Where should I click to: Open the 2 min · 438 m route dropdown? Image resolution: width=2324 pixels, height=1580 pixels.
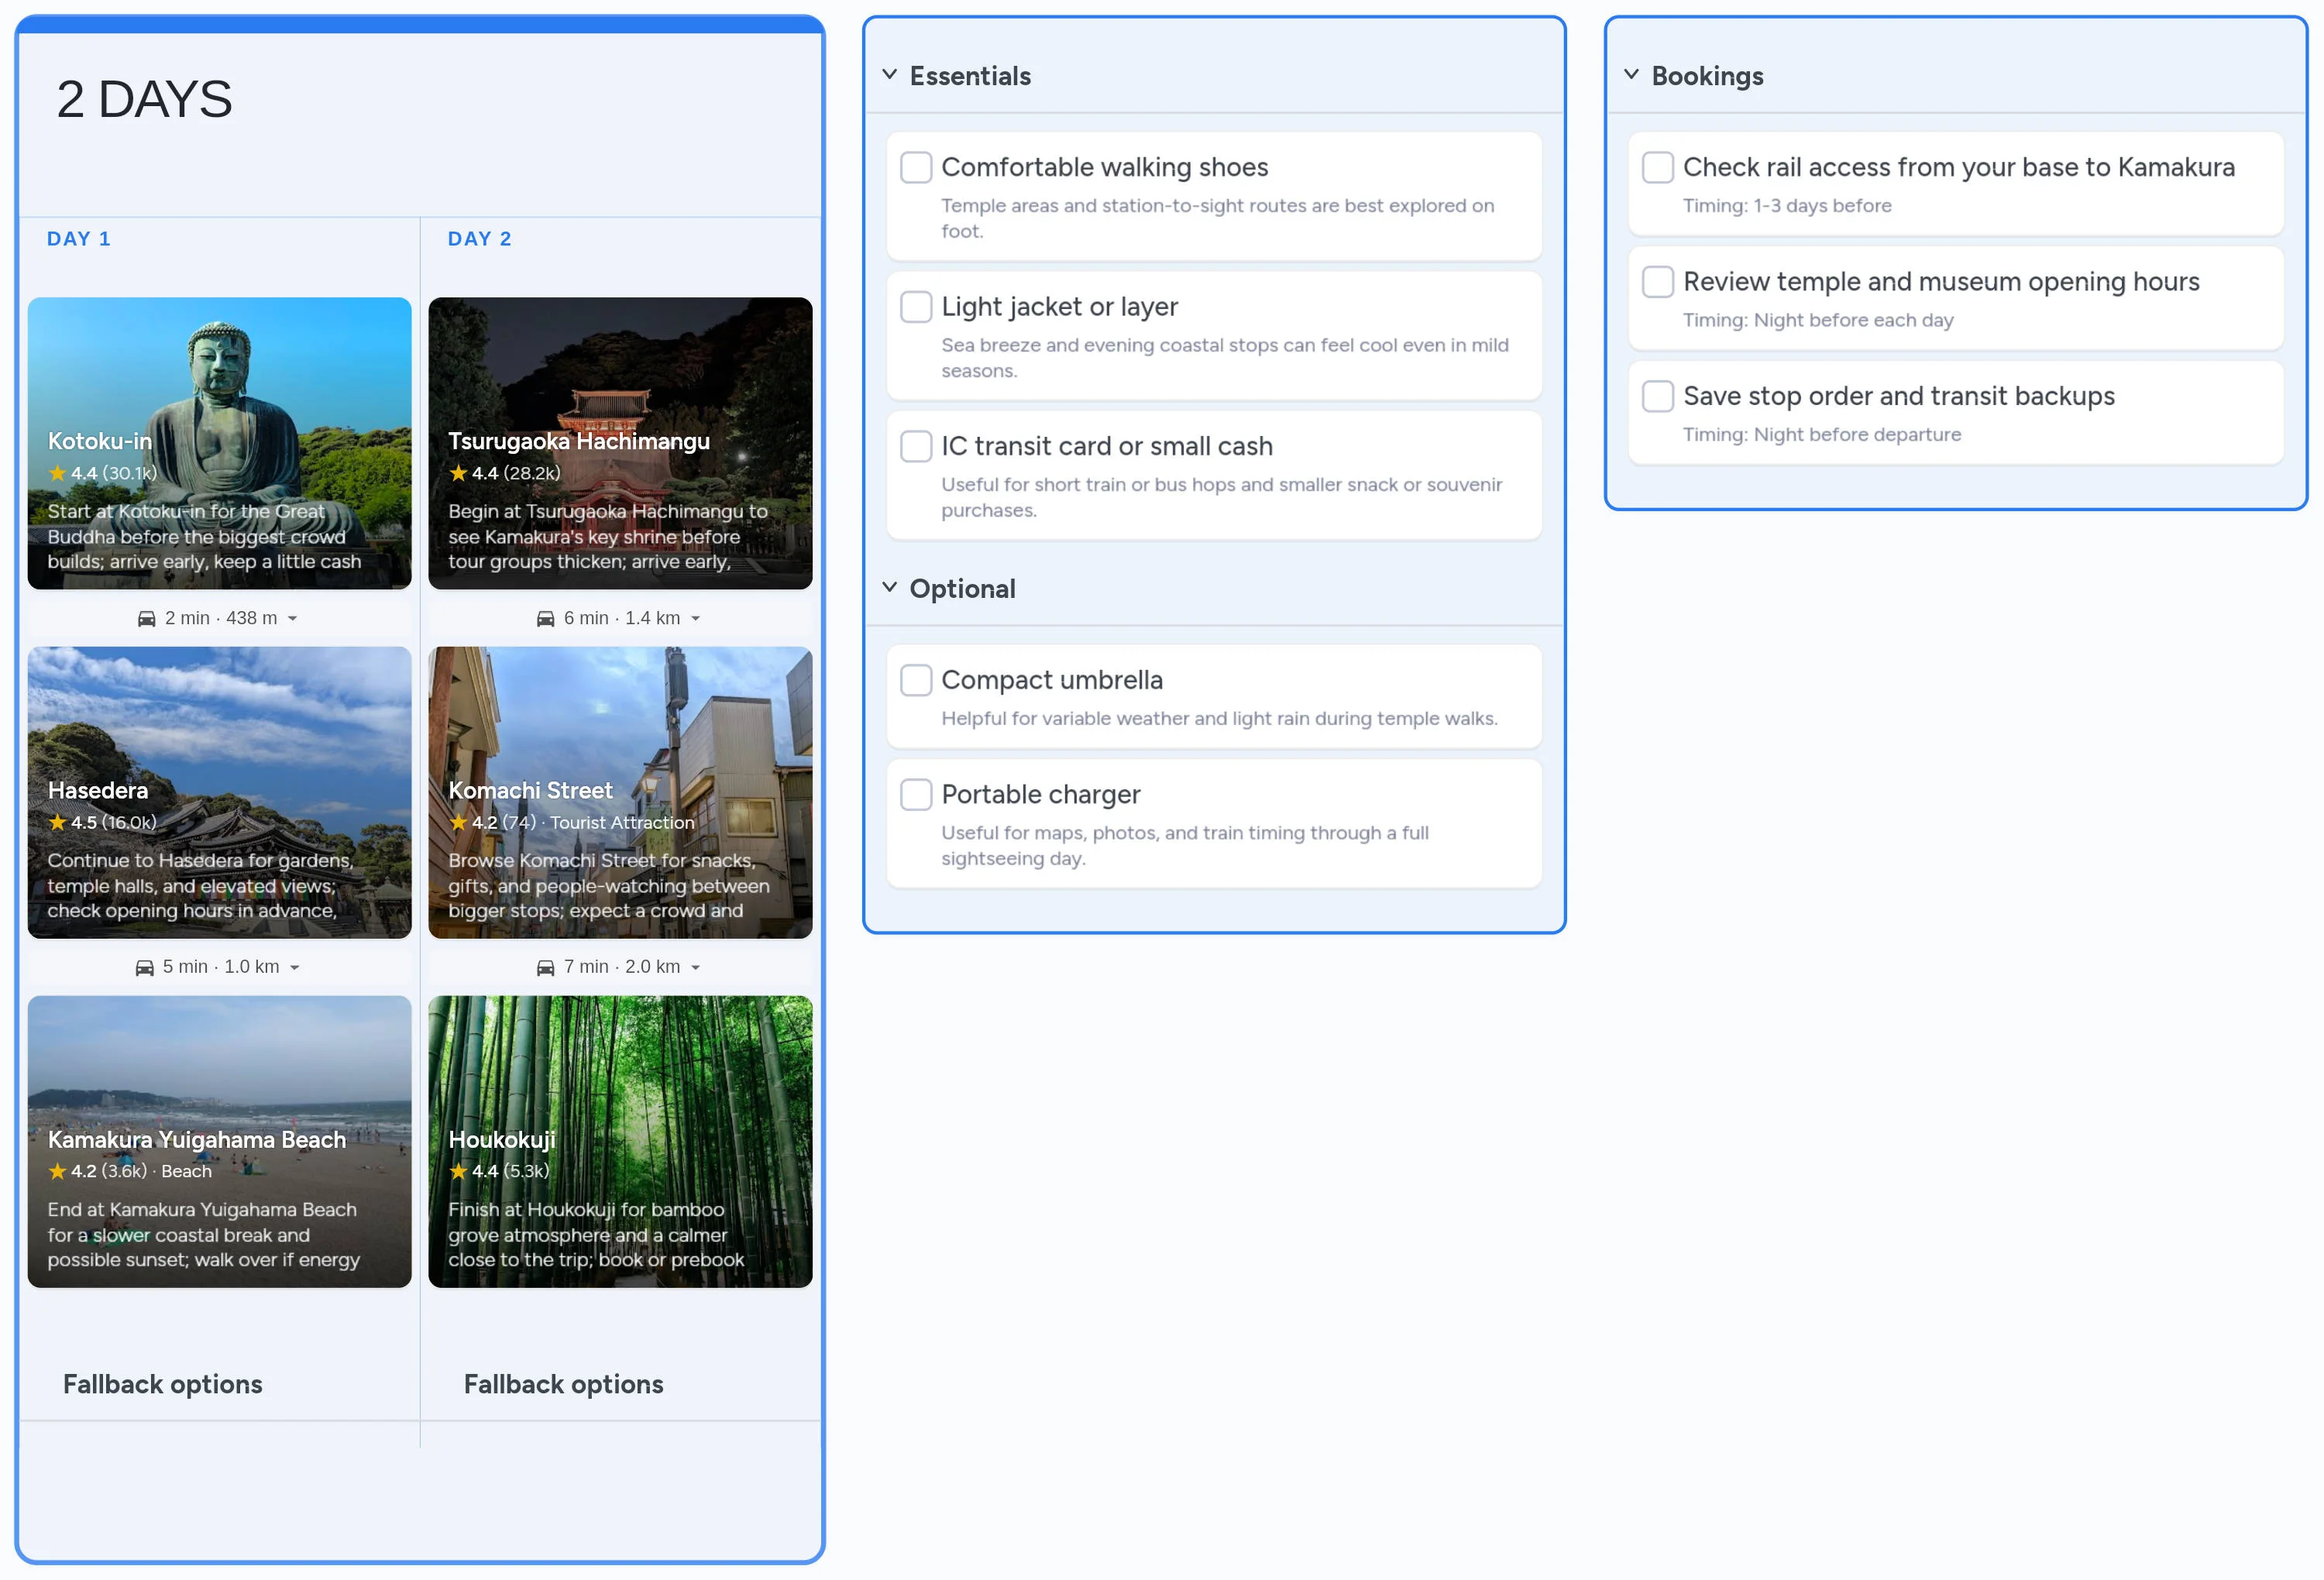pyautogui.click(x=293, y=619)
